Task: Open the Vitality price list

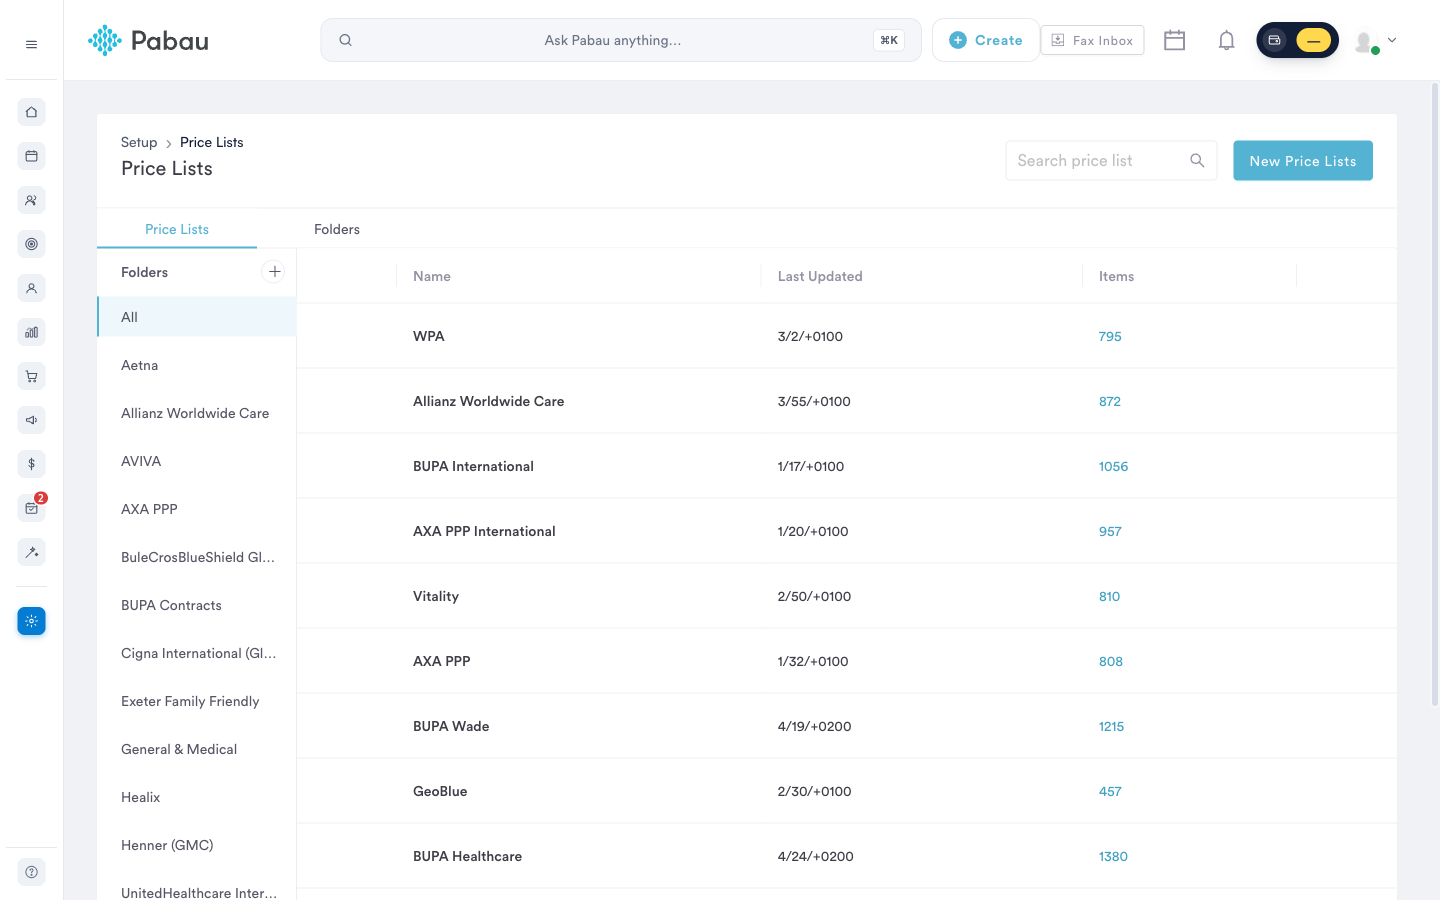Action: pos(847,596)
